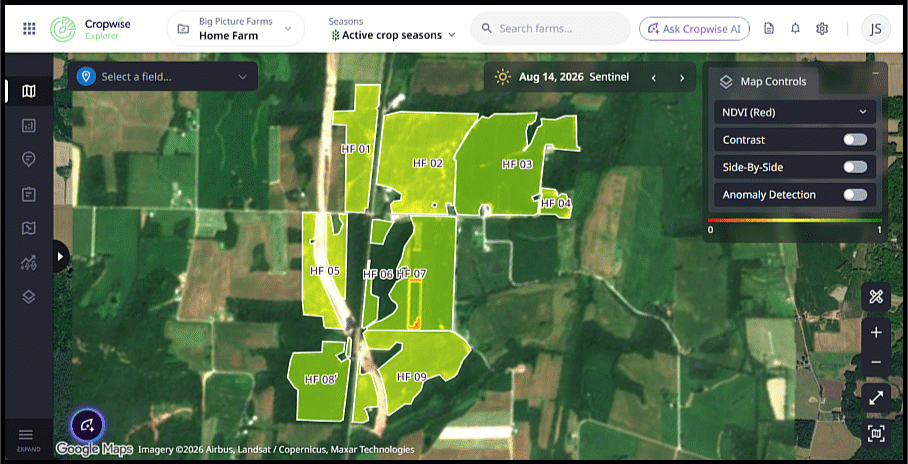Go to previous imagery date
Screen dimensions: 908x464
click(x=654, y=78)
